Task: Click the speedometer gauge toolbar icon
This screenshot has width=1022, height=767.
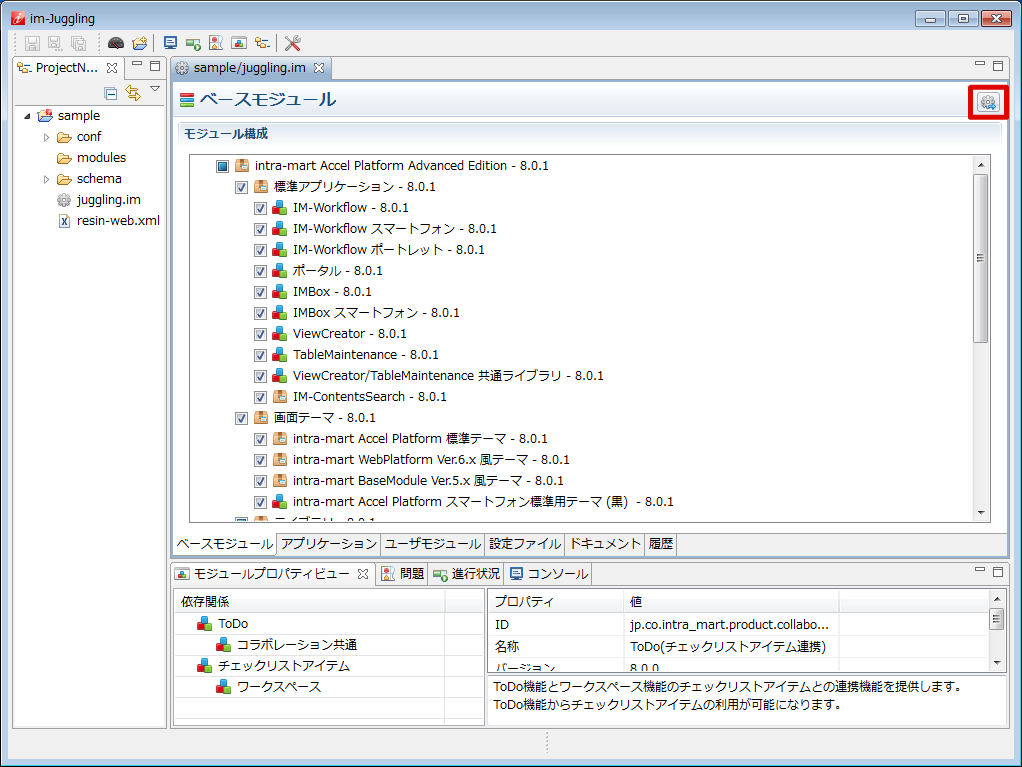Action: (x=116, y=43)
